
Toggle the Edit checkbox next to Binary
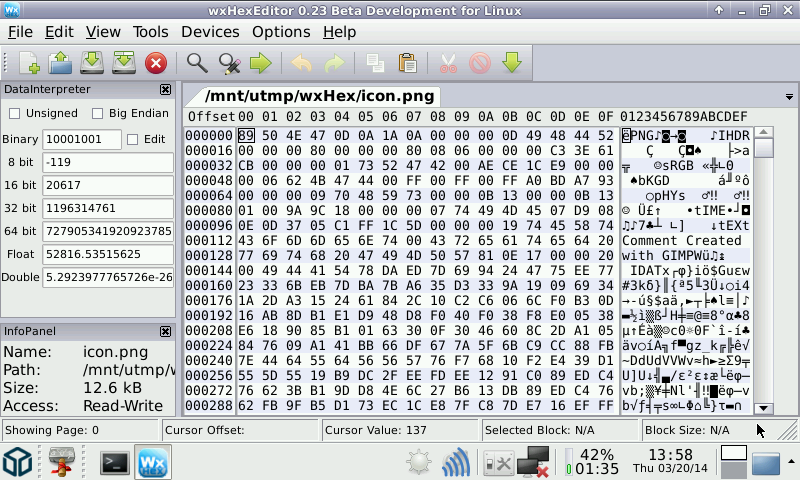[133, 139]
